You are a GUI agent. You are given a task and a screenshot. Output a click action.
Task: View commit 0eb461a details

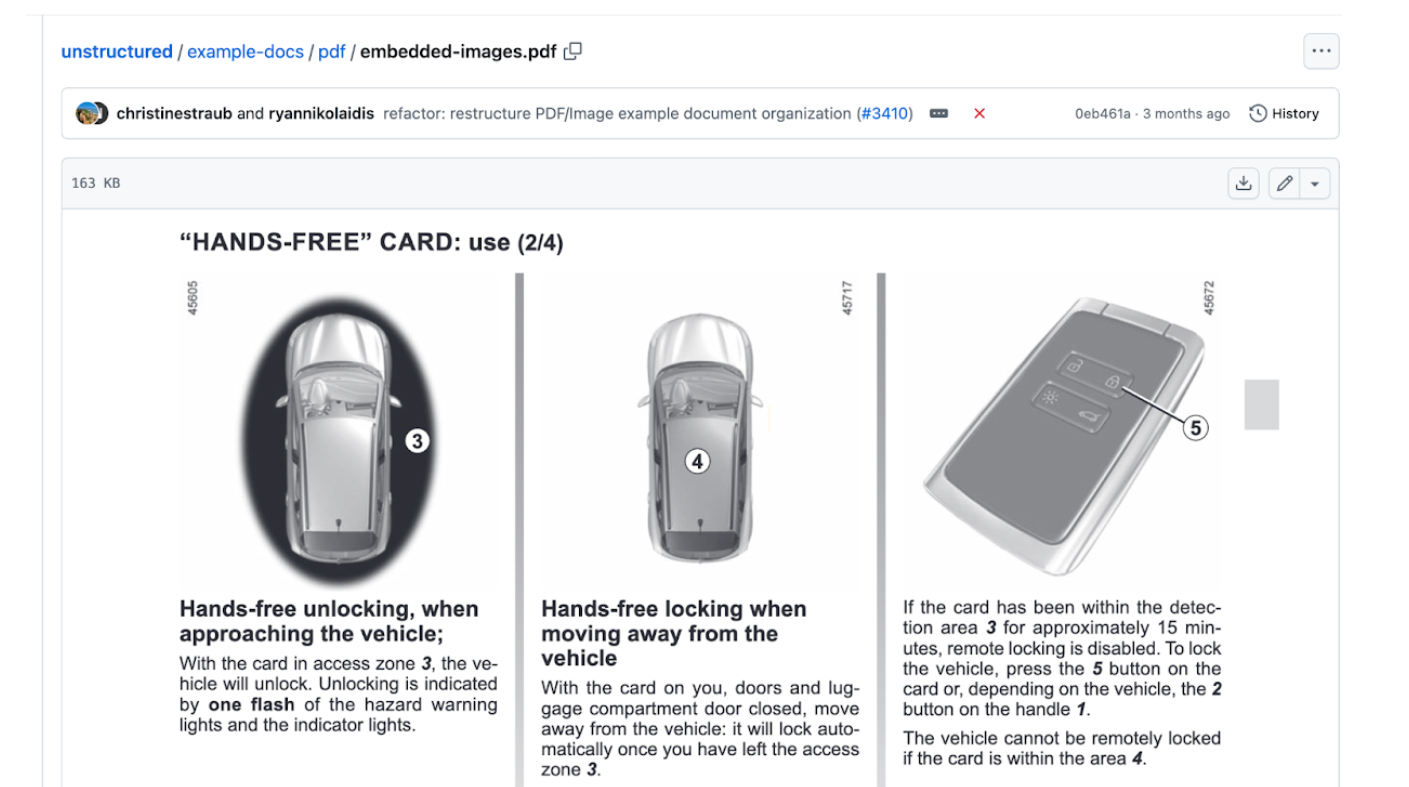click(1102, 114)
